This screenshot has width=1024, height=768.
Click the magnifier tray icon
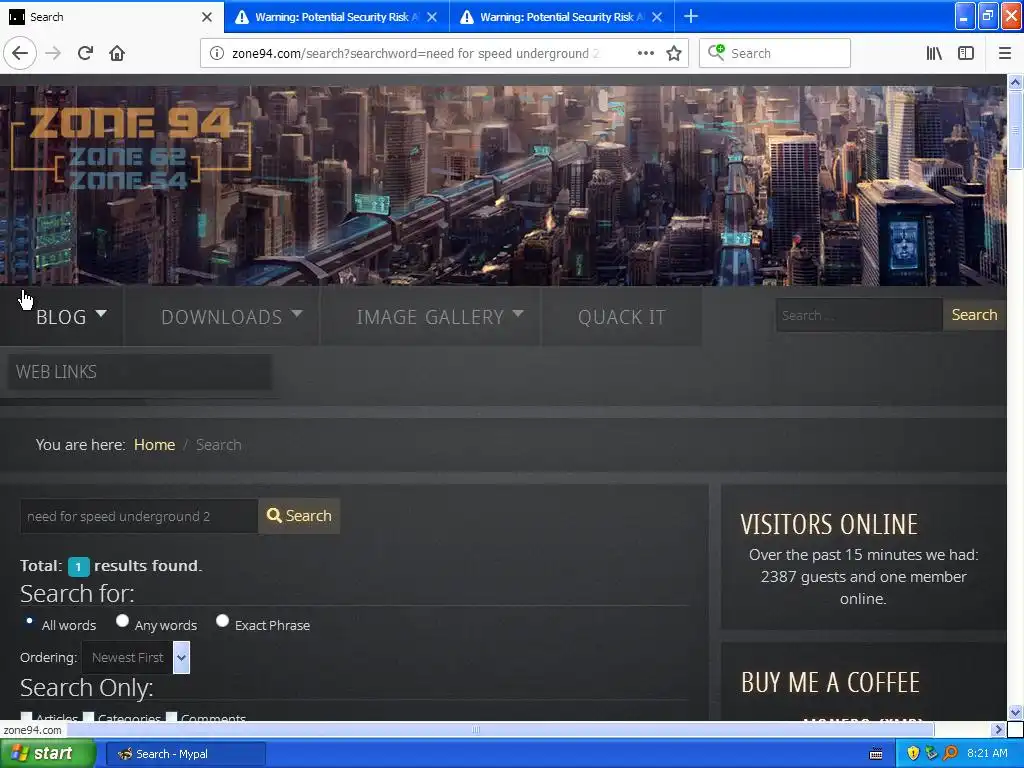coord(950,753)
